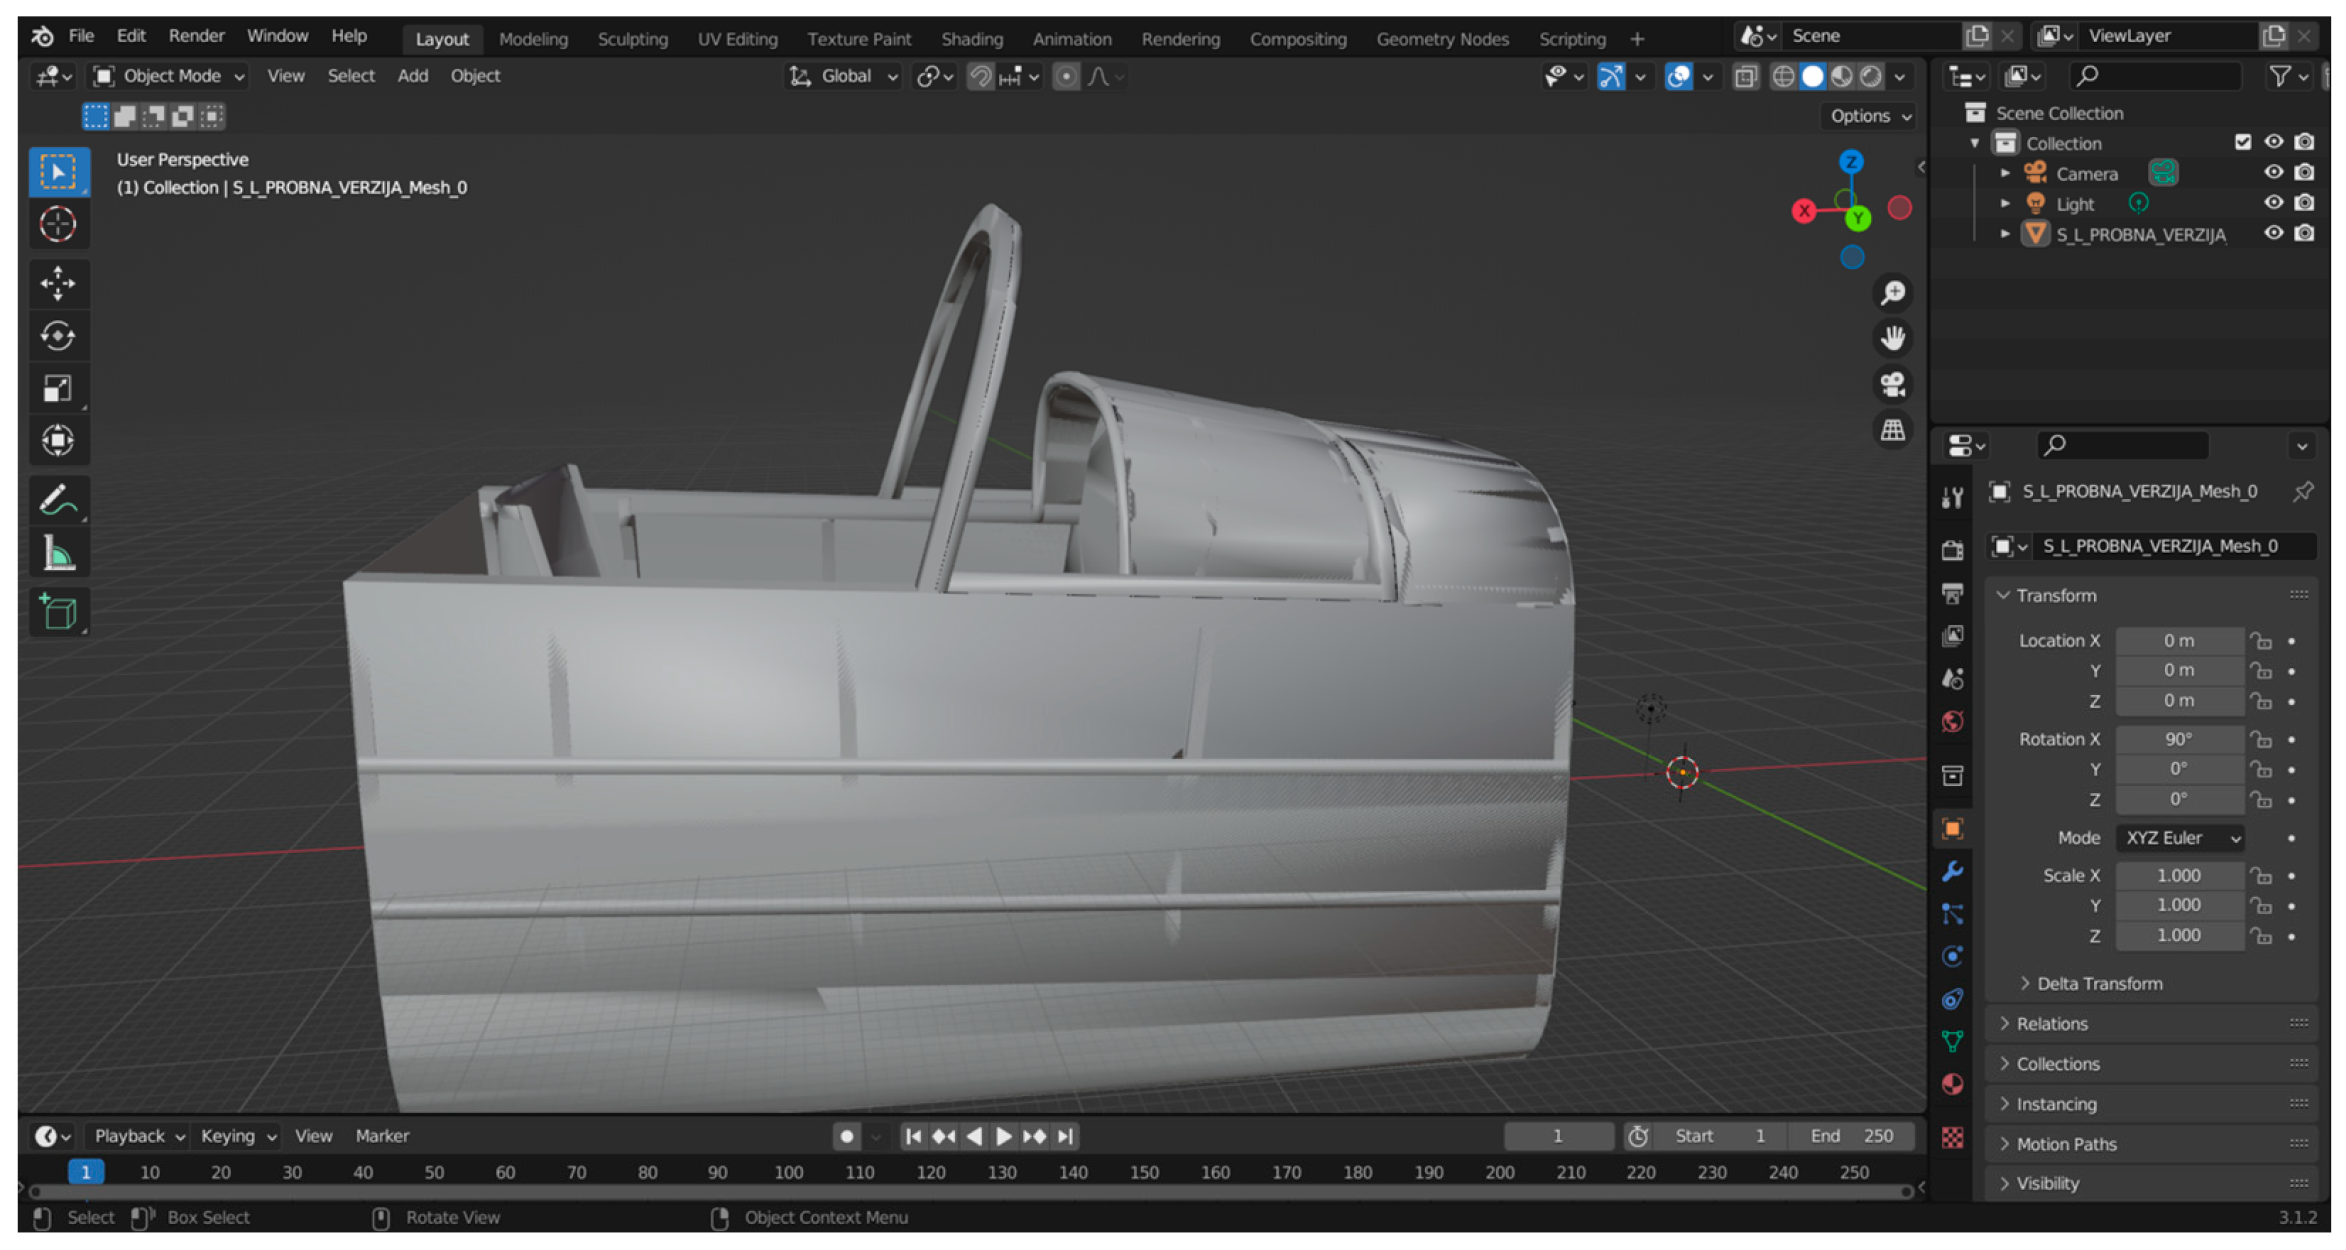This screenshot has width=2346, height=1250.
Task: Switch to the Sculpting workspace tab
Action: click(x=632, y=39)
